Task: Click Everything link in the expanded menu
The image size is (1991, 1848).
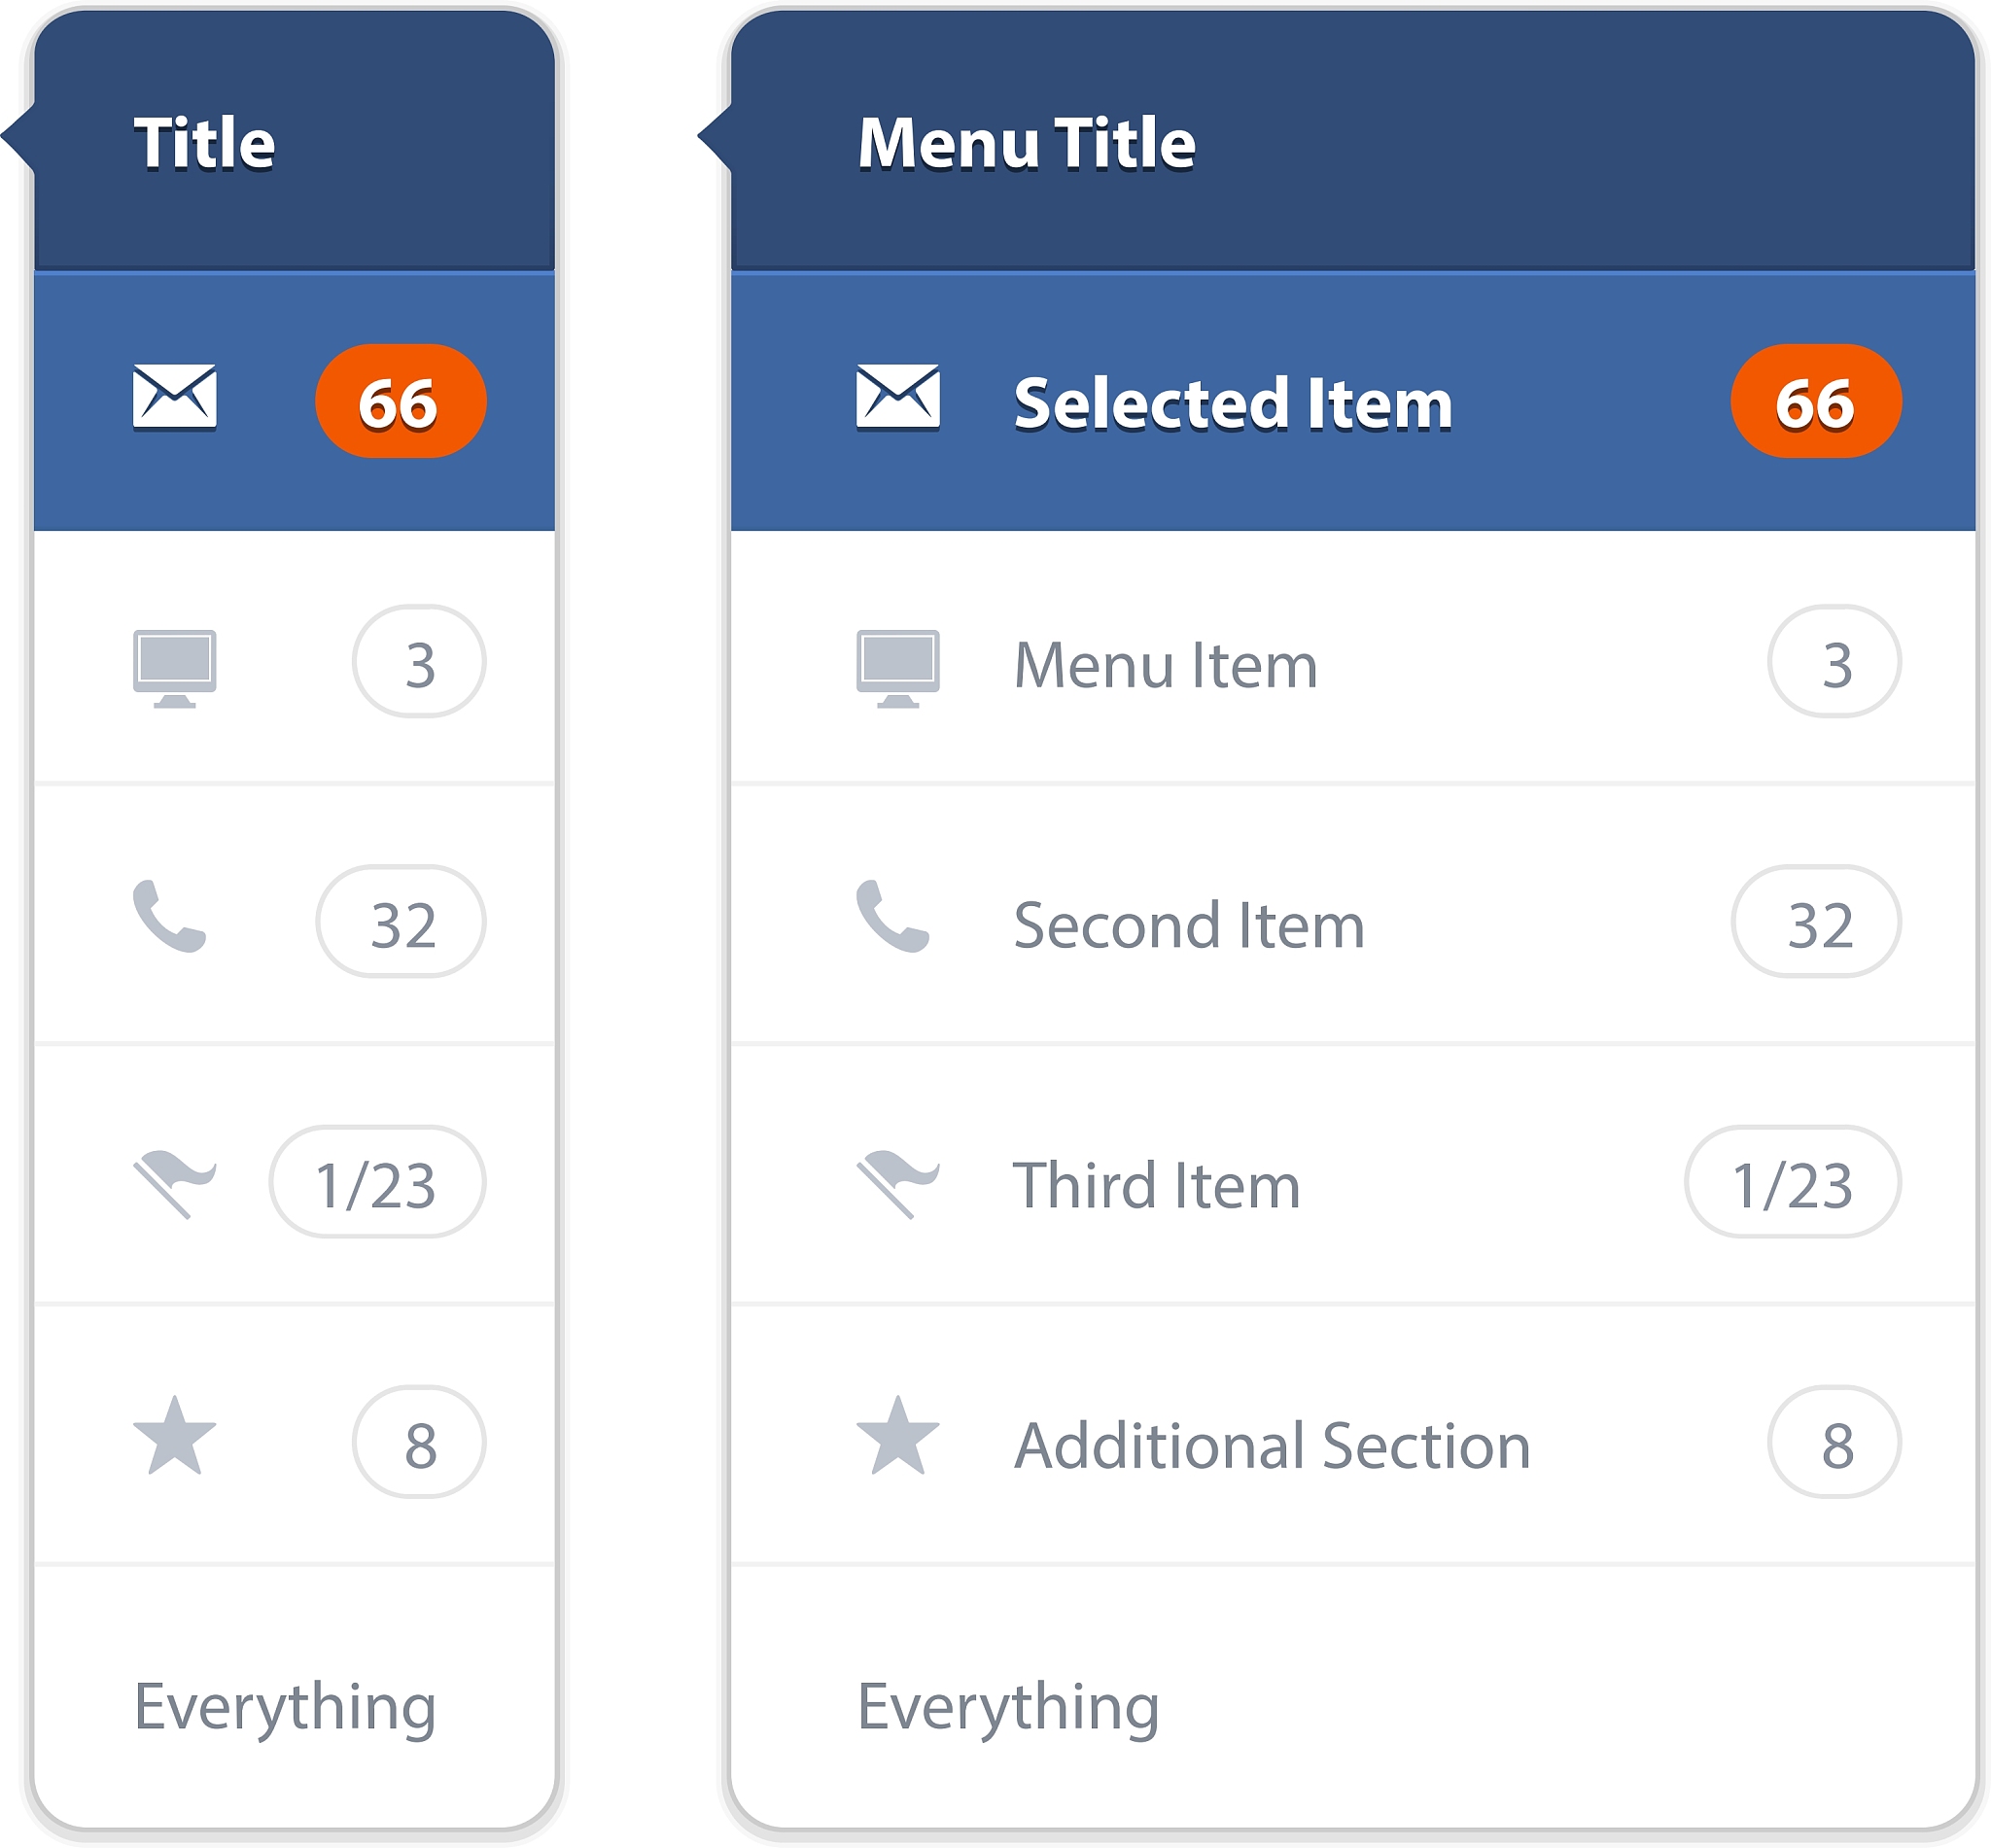Action: click(1008, 1707)
